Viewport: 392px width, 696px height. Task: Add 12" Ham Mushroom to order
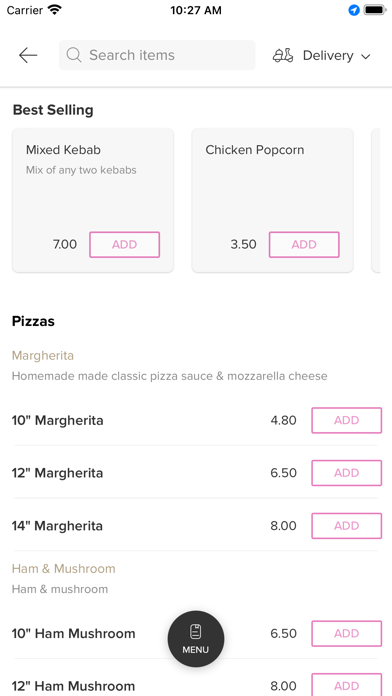coord(347,684)
